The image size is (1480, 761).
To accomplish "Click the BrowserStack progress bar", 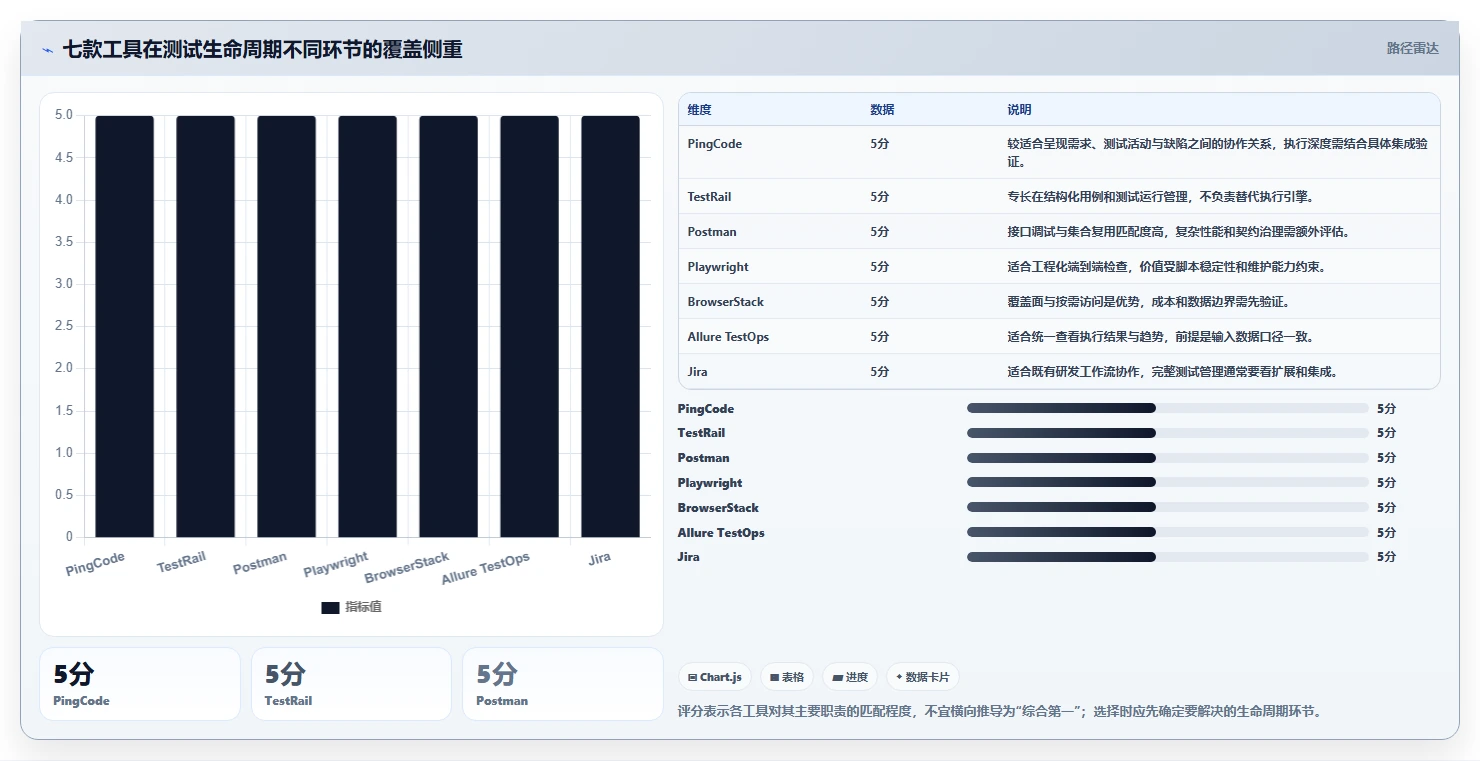I will [x=1167, y=507].
